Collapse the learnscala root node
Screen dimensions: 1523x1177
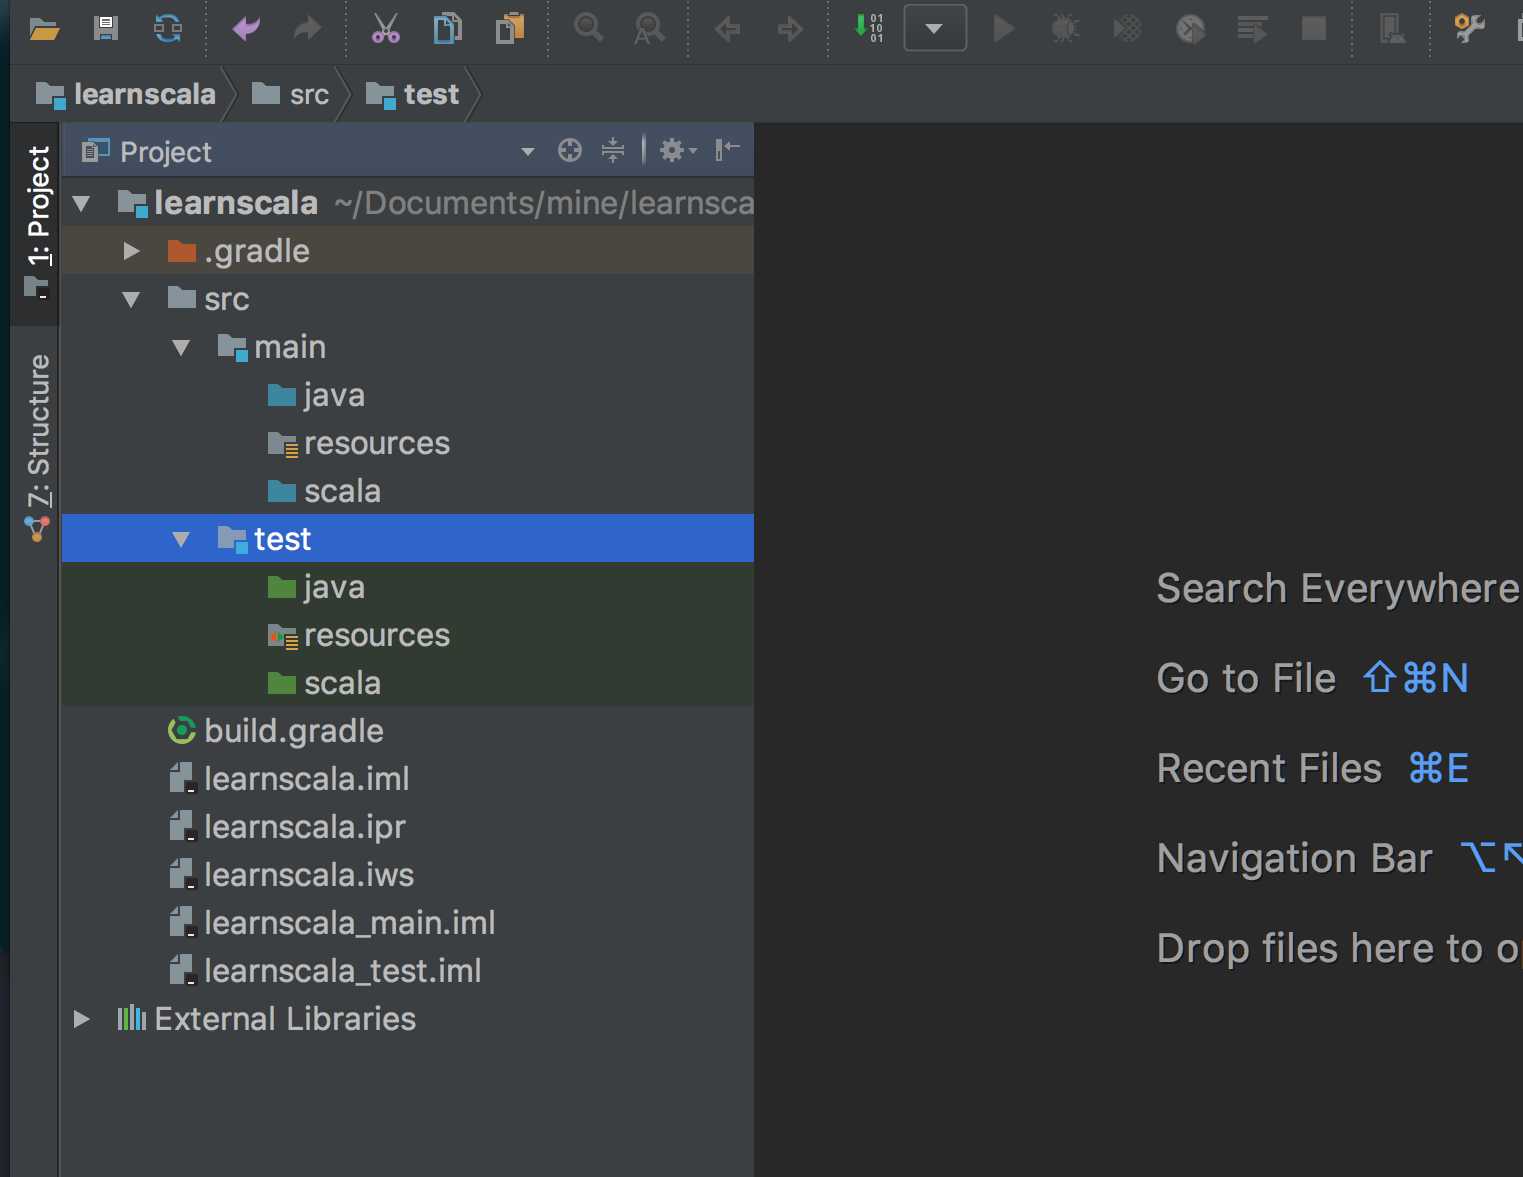(82, 204)
